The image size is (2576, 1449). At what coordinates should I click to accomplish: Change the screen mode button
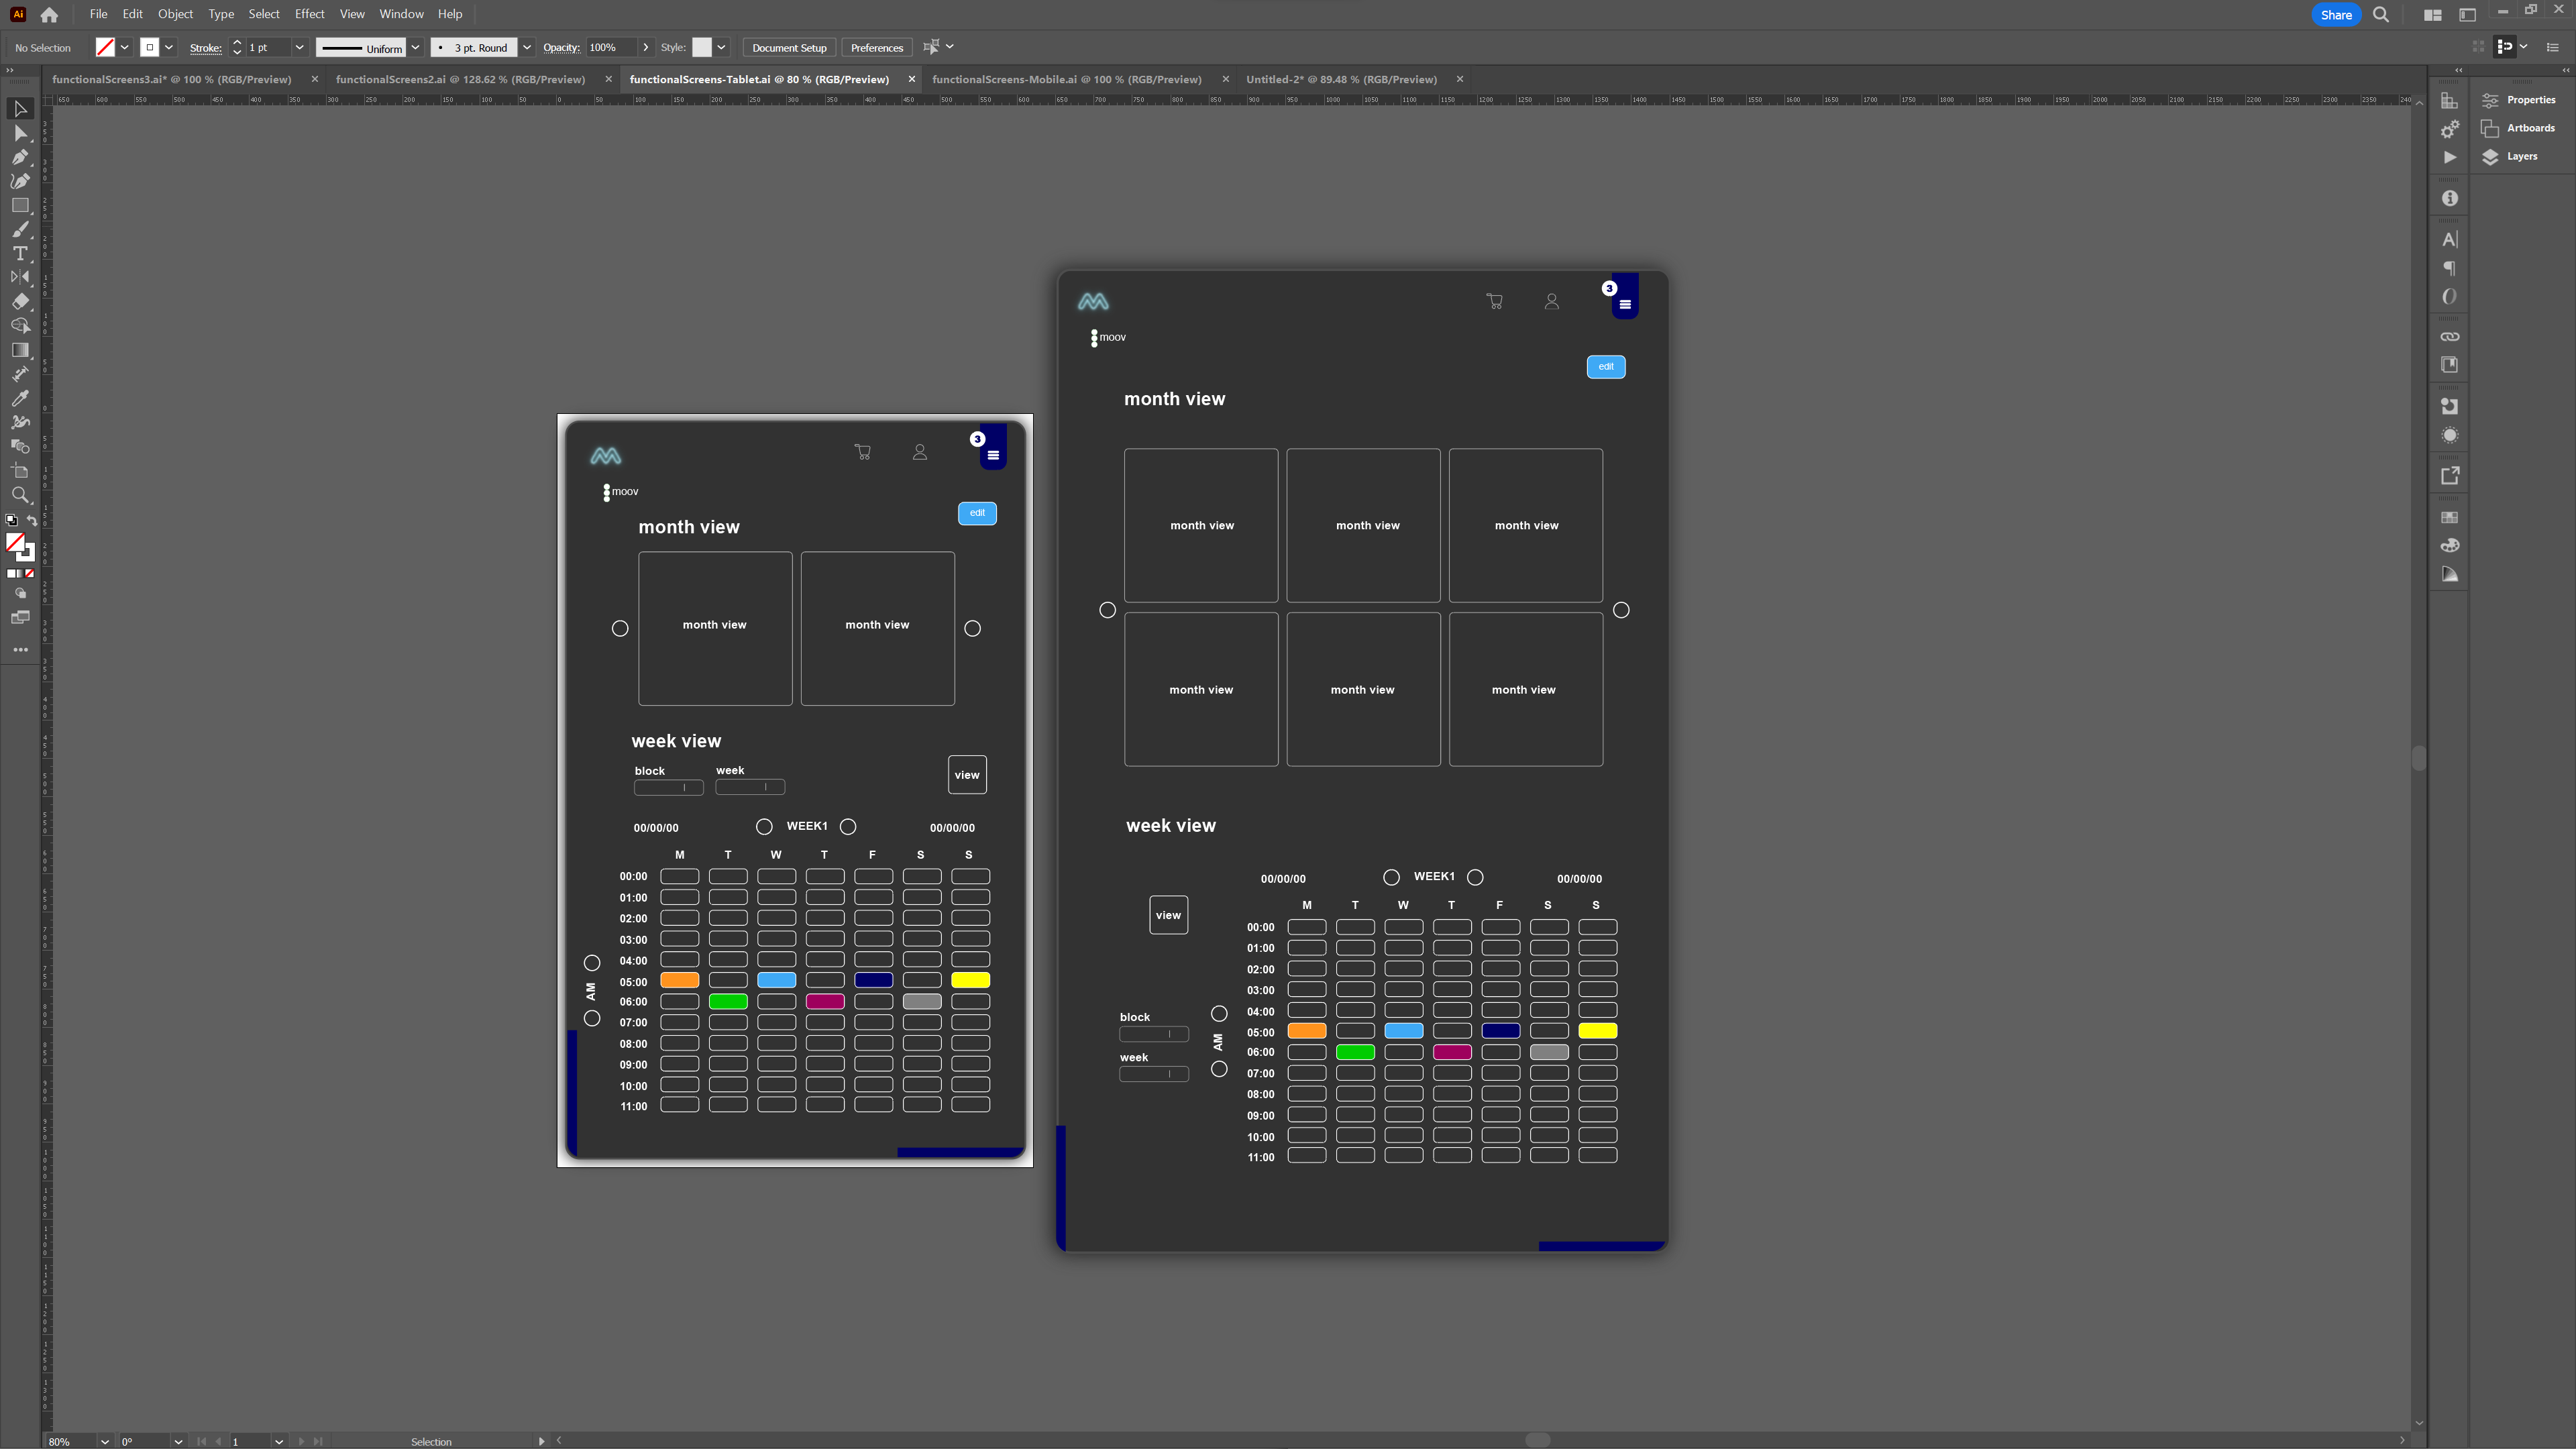coord(20,618)
